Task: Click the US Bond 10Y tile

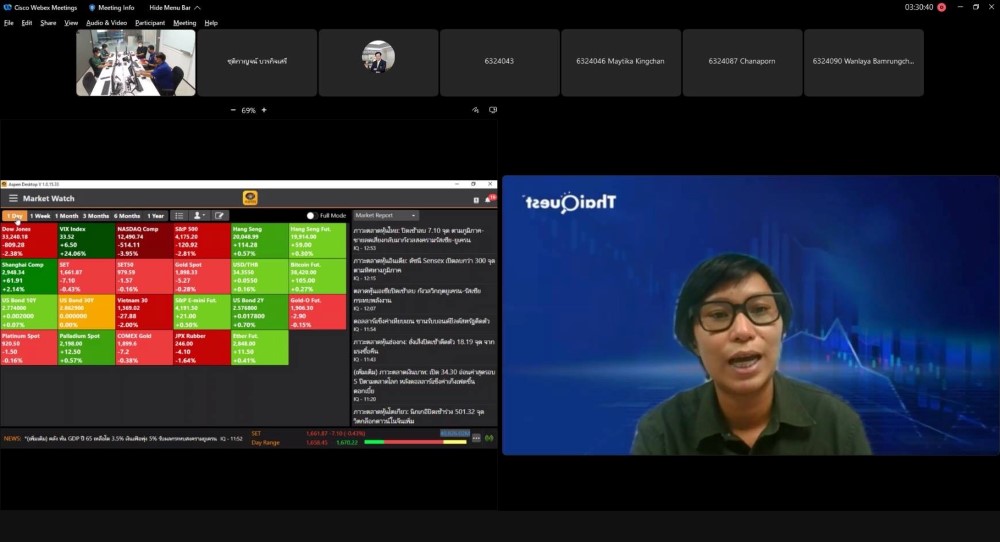Action: coord(29,312)
